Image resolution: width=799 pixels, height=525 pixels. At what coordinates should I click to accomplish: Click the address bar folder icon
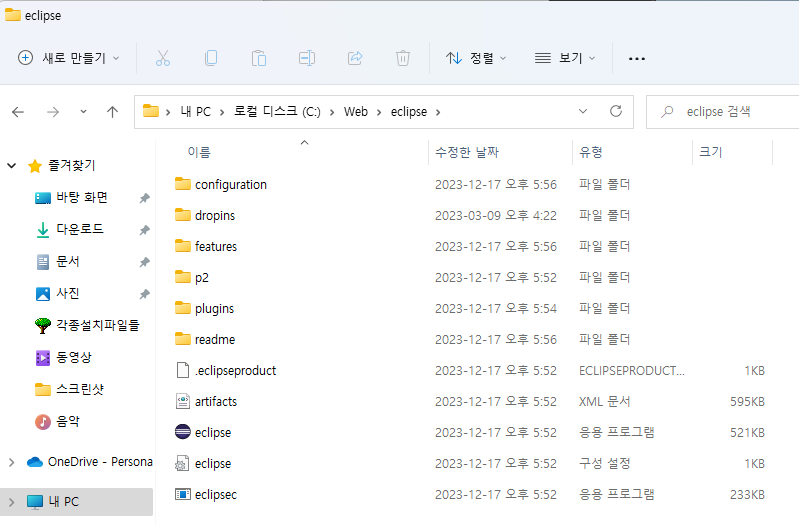point(150,111)
